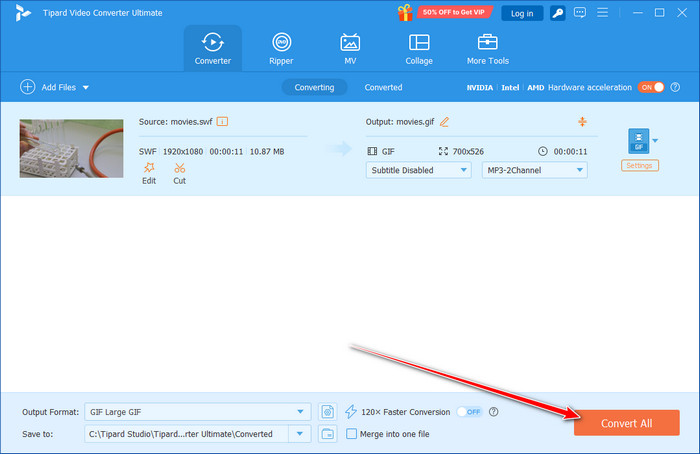Switch to the Ripper tab
Image resolution: width=700 pixels, height=454 pixels.
click(281, 49)
